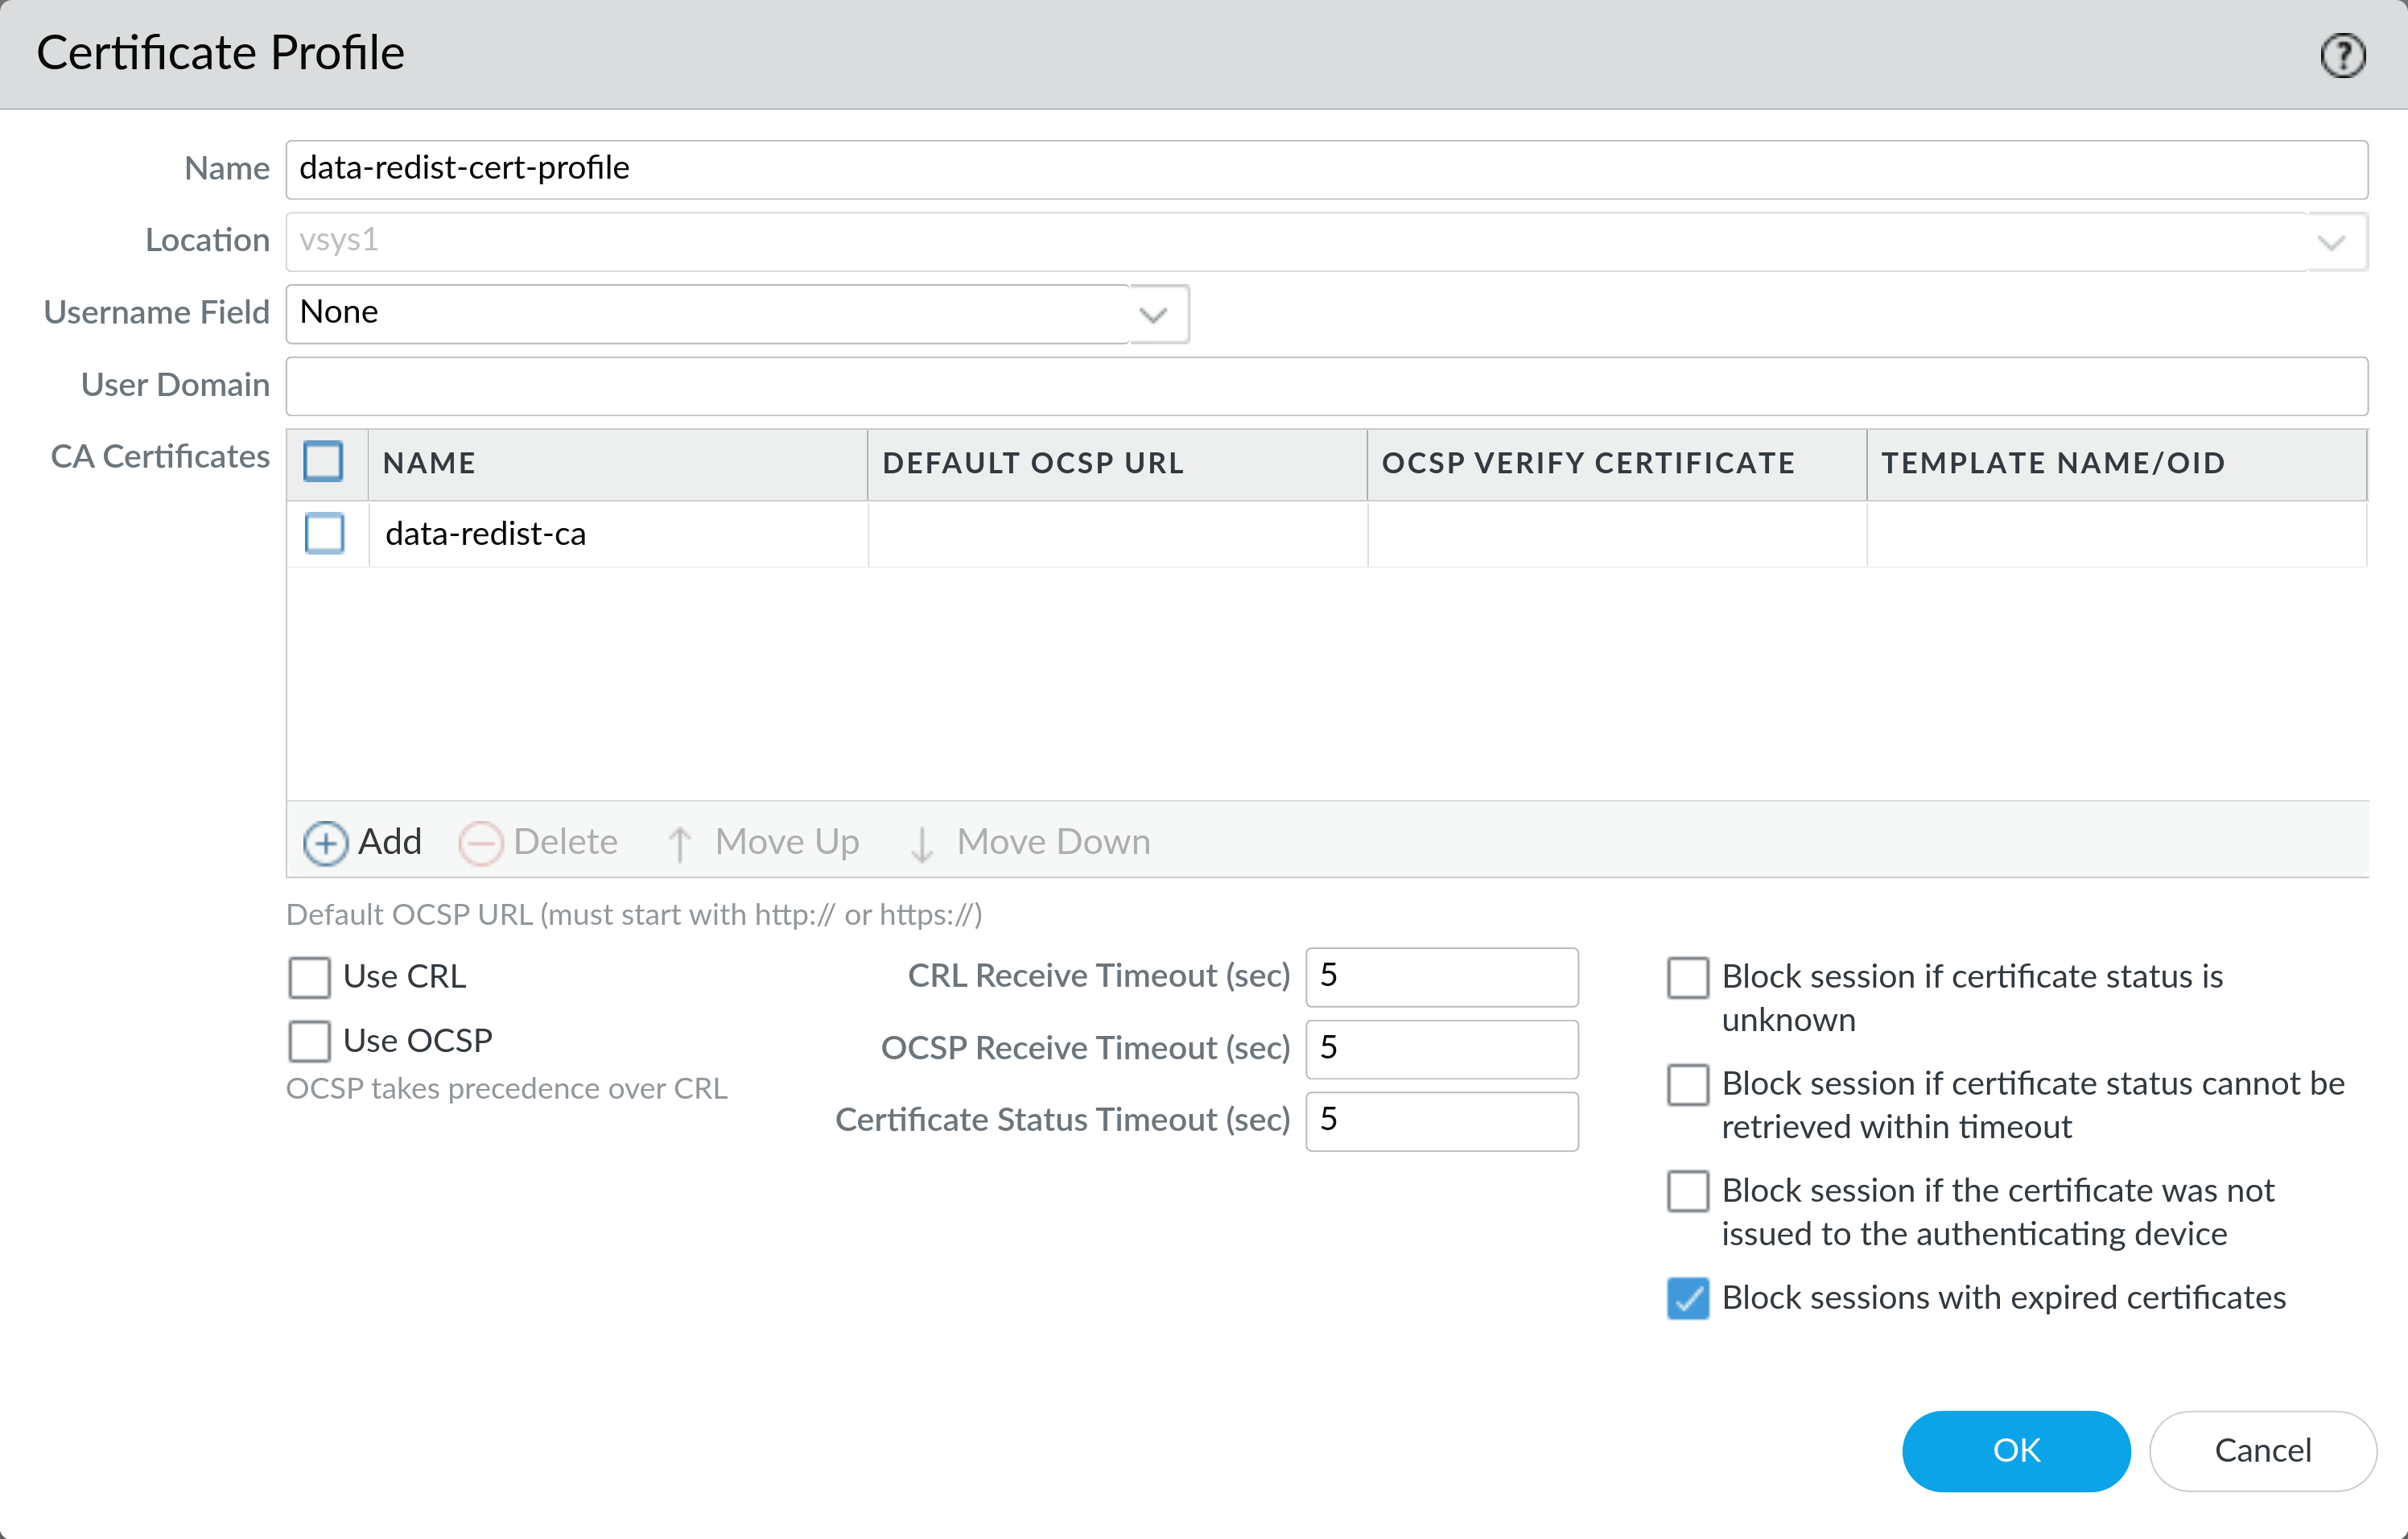Viewport: 2408px width, 1539px height.
Task: Edit the CRL Receive Timeout value
Action: click(1441, 977)
